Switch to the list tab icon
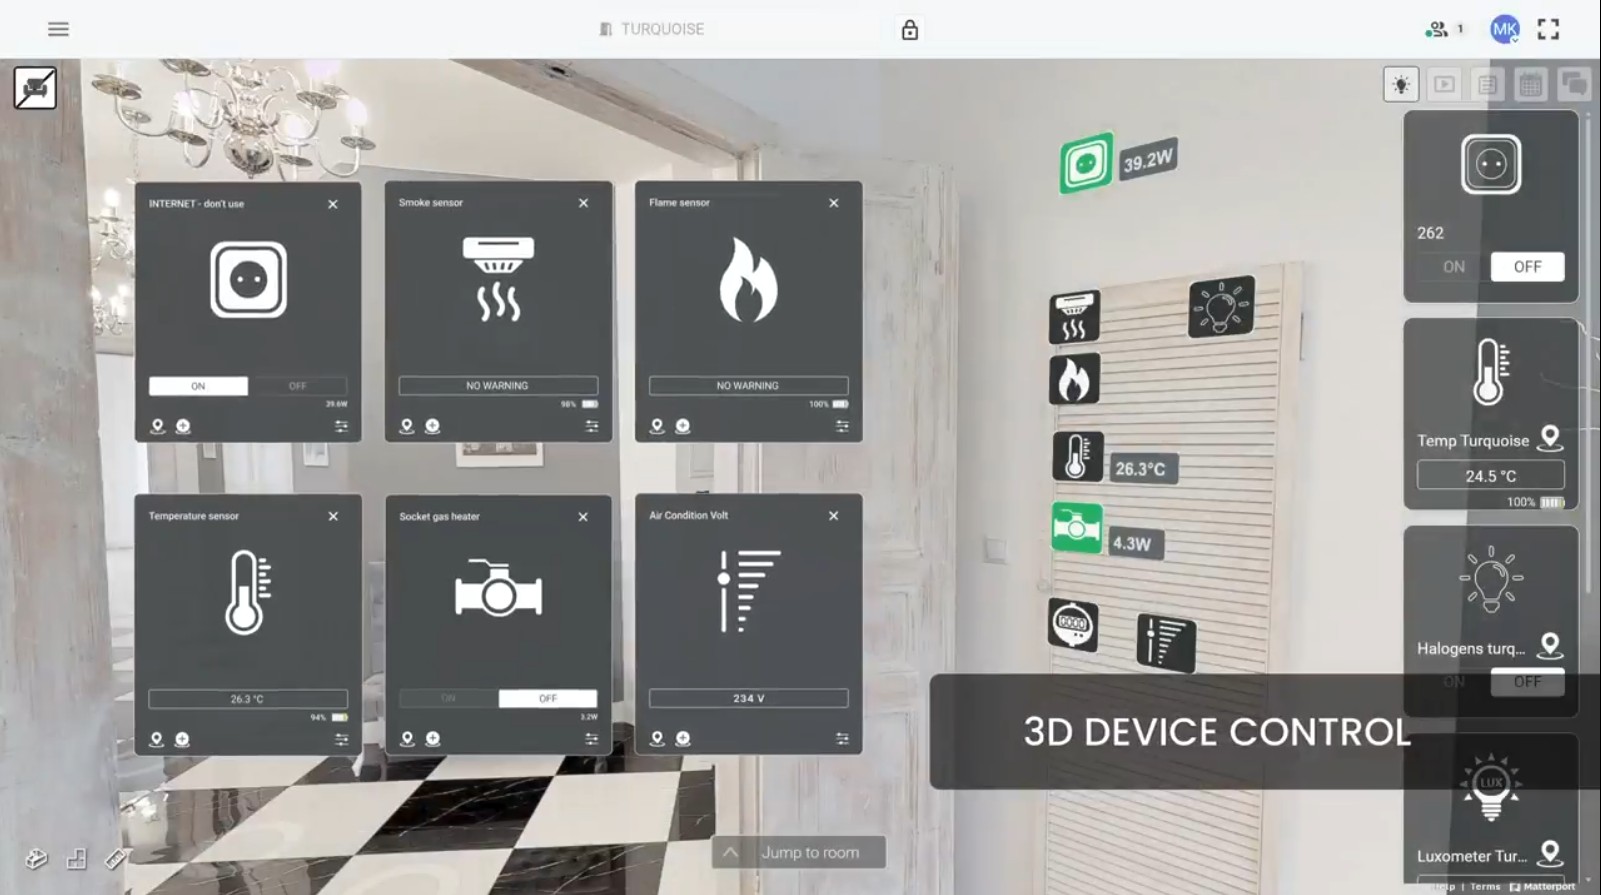 coord(1487,85)
